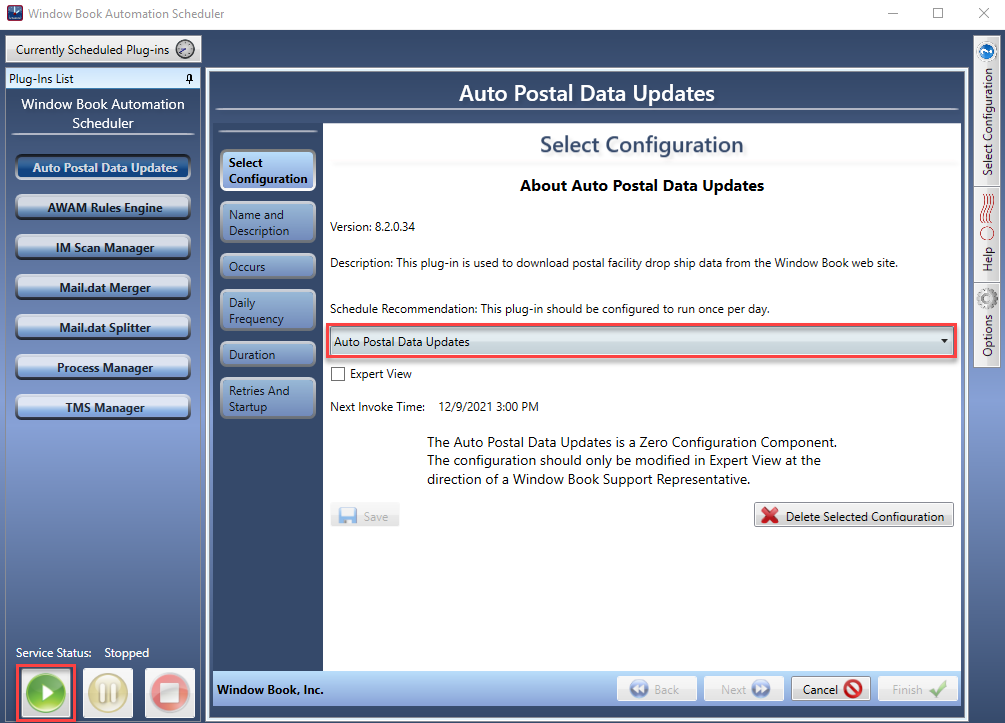This screenshot has height=723, width=1005.
Task: Open the Process Manager plug-in
Action: coord(103,368)
